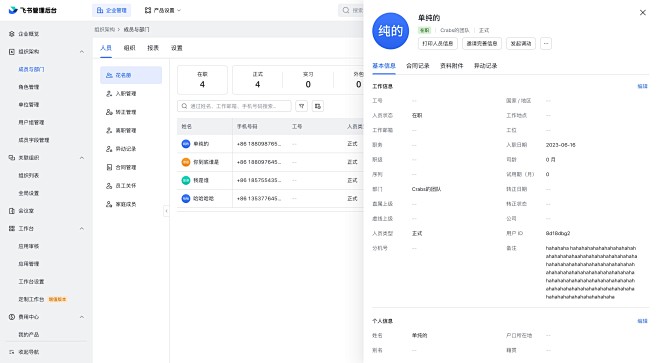Image resolution: width=658 pixels, height=363 pixels.
Task: Click the blue avatar in the first table row
Action: pyautogui.click(x=186, y=144)
